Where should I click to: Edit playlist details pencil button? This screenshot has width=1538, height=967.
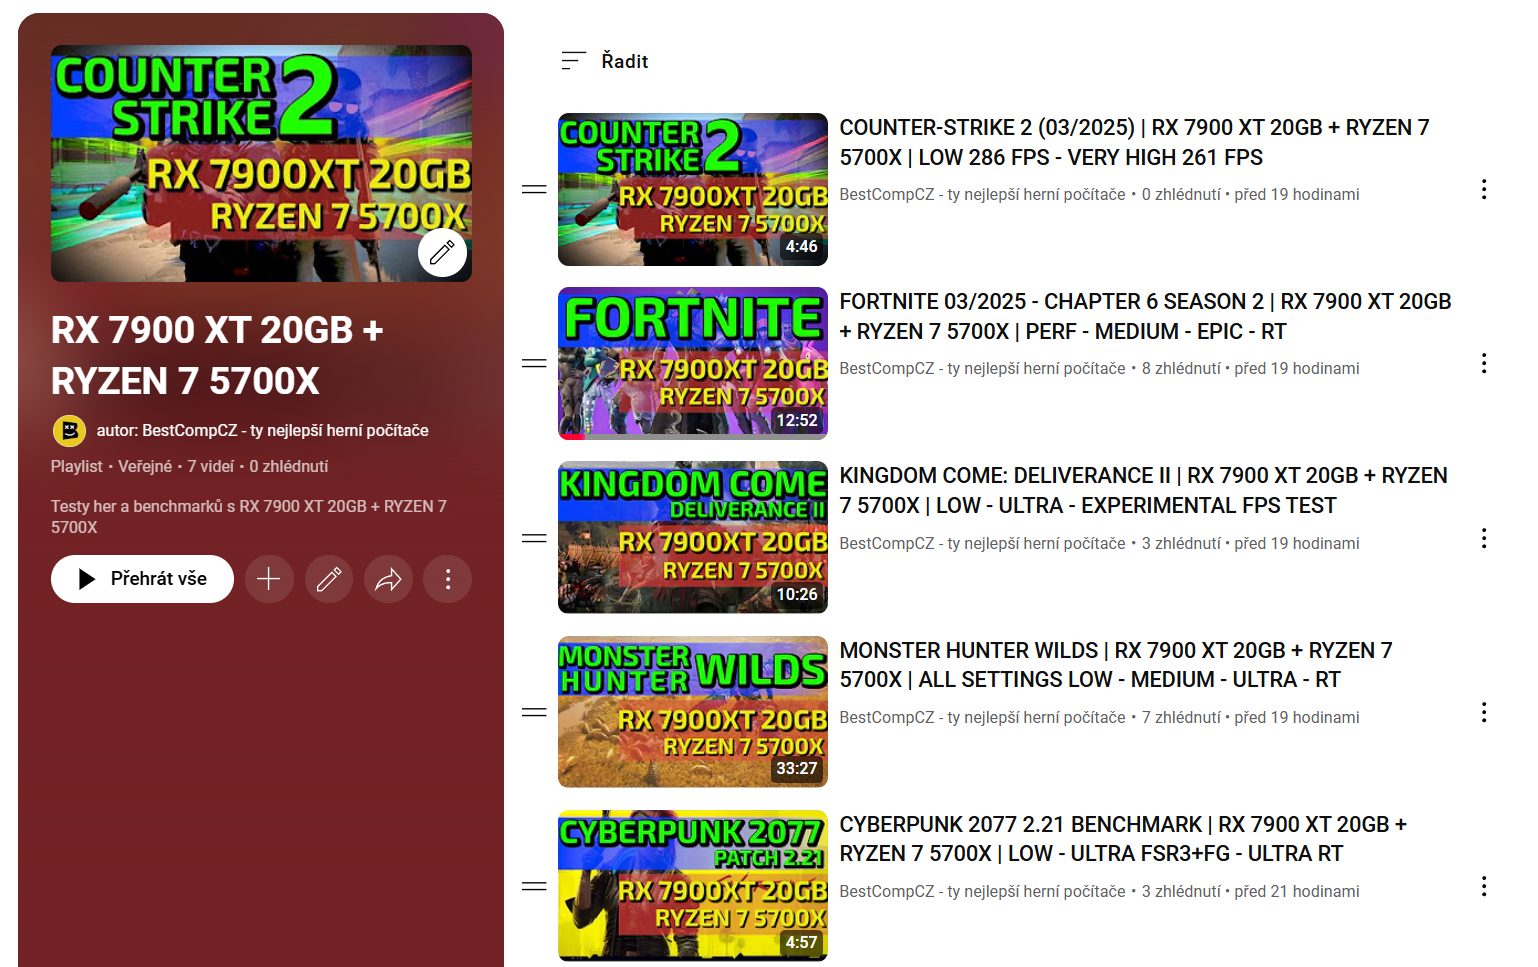coord(328,579)
